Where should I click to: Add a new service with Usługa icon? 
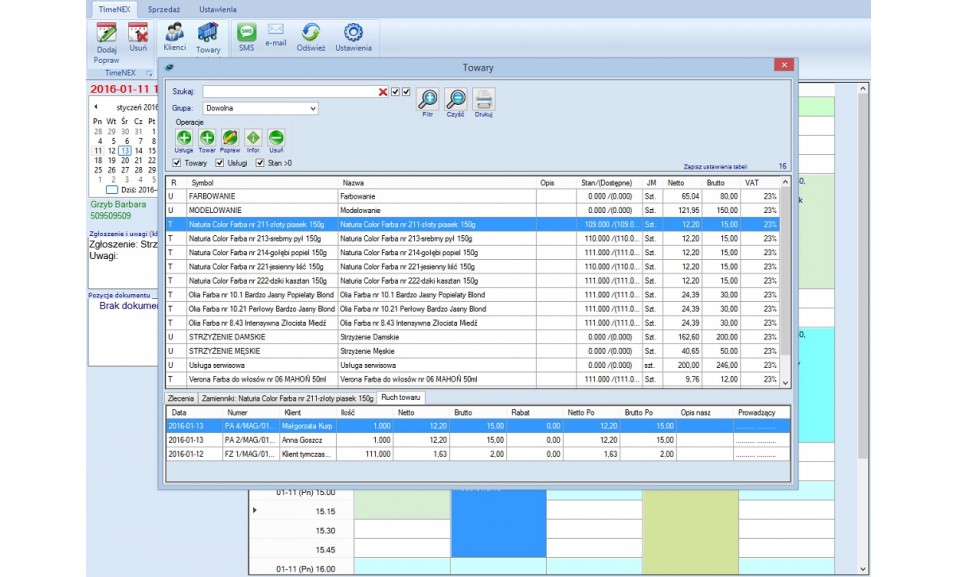click(184, 138)
